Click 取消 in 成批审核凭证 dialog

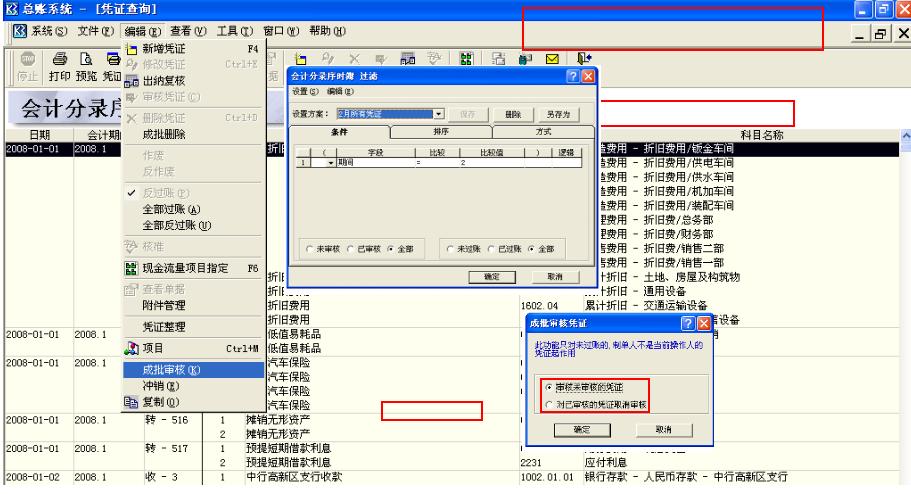[664, 430]
